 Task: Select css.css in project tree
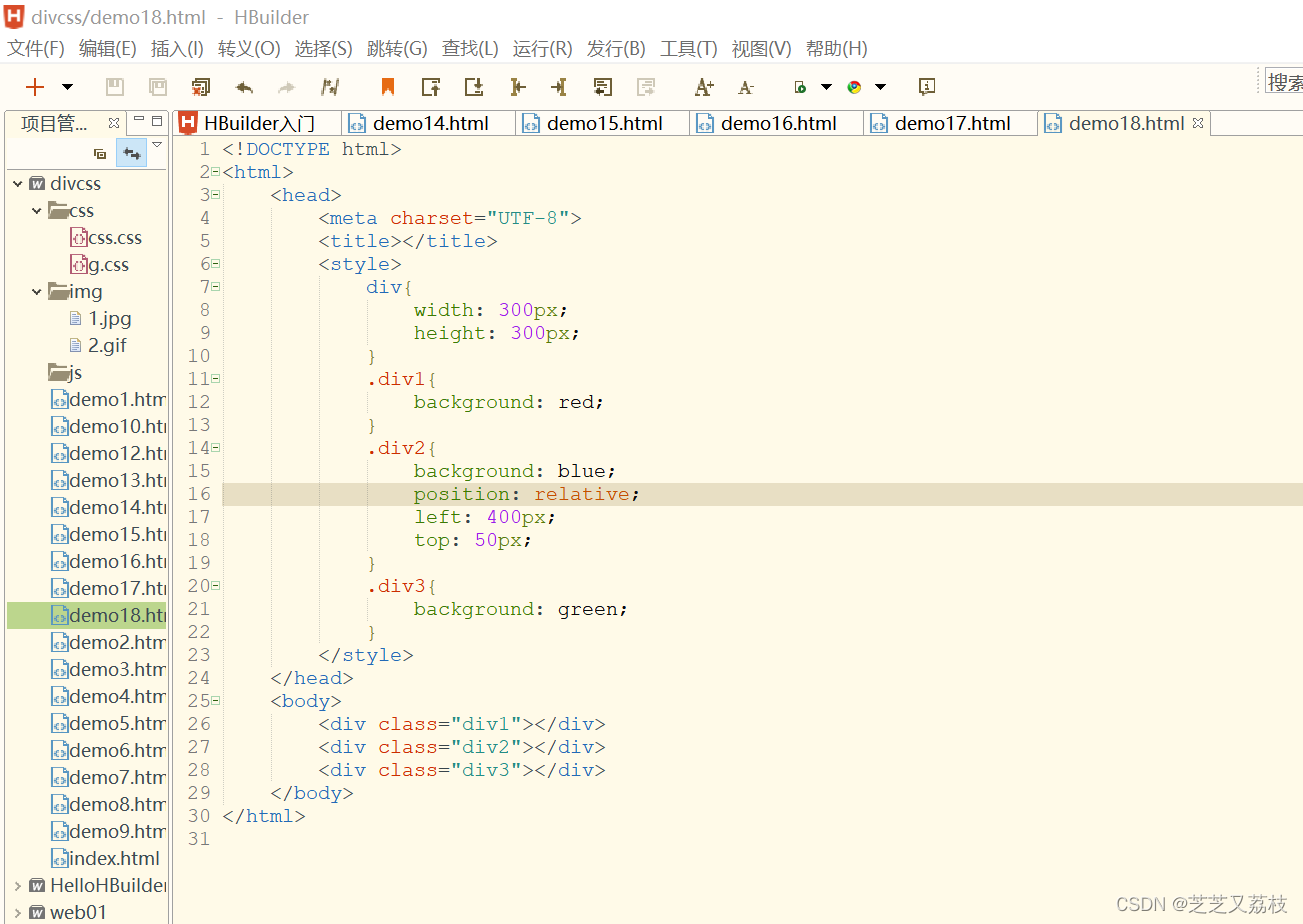click(106, 238)
